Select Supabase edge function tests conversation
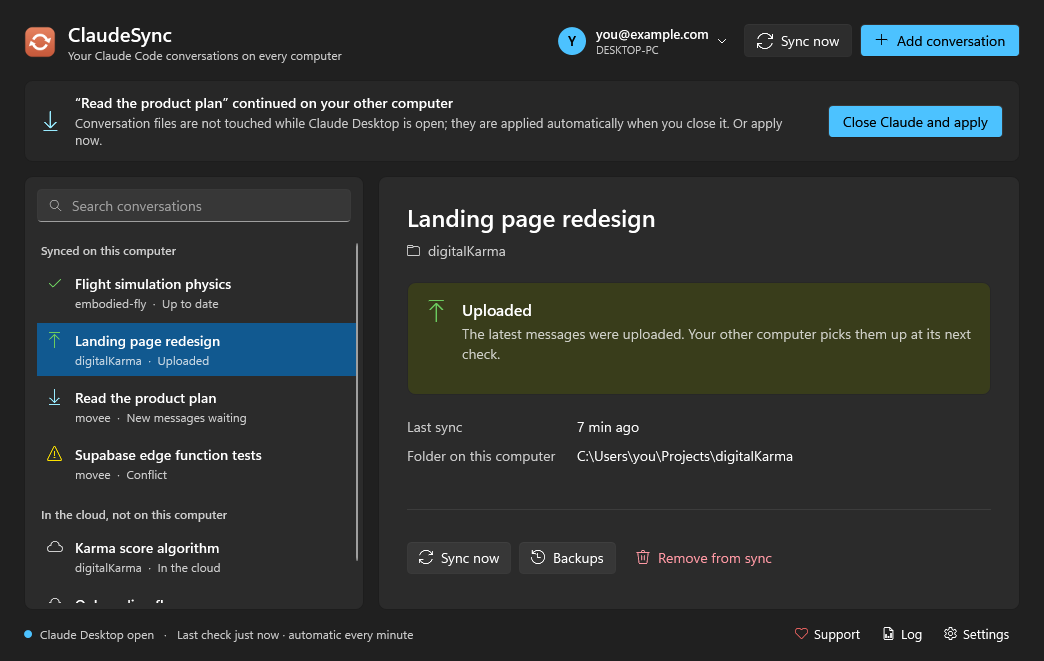 [196, 465]
